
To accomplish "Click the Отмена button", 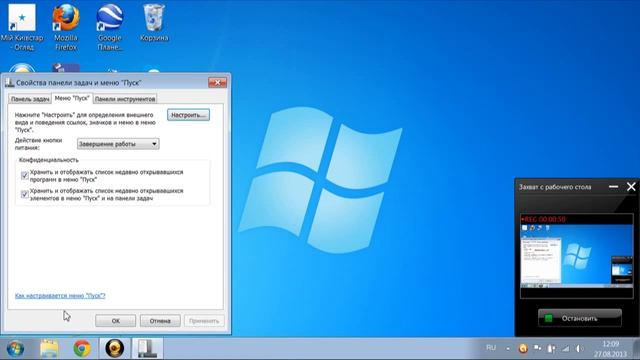I will 160,321.
